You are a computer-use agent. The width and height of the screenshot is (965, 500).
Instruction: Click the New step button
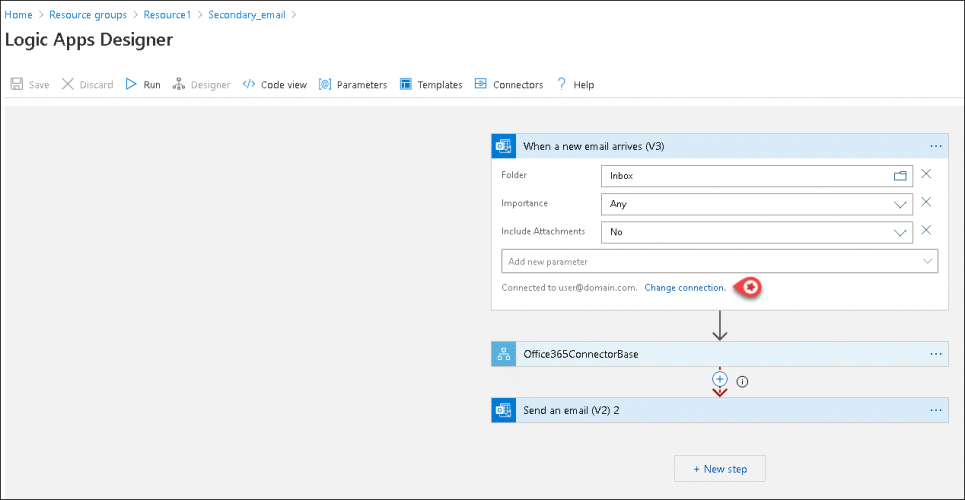tap(719, 468)
